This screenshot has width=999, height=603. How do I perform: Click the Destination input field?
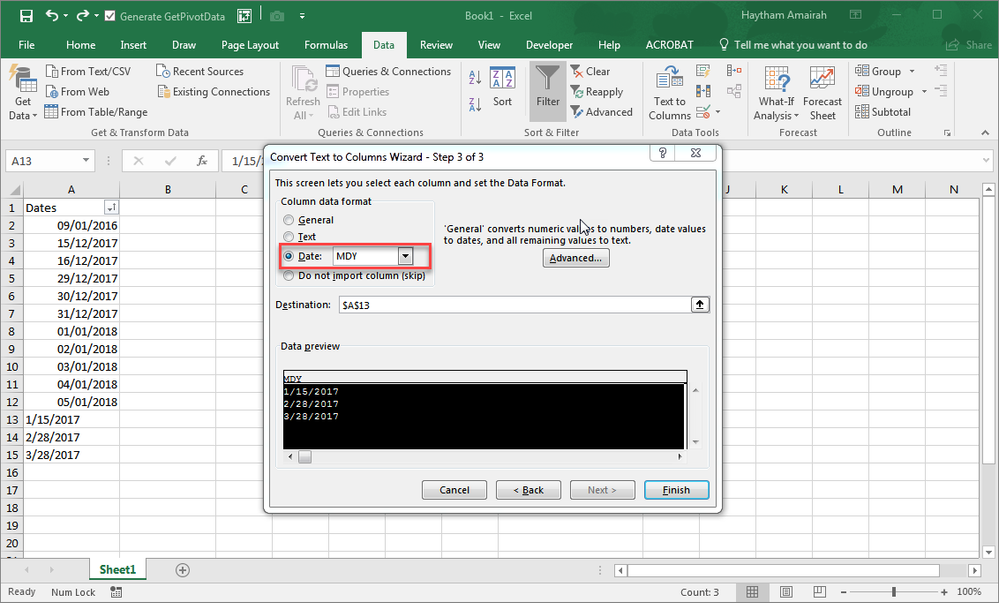click(515, 305)
